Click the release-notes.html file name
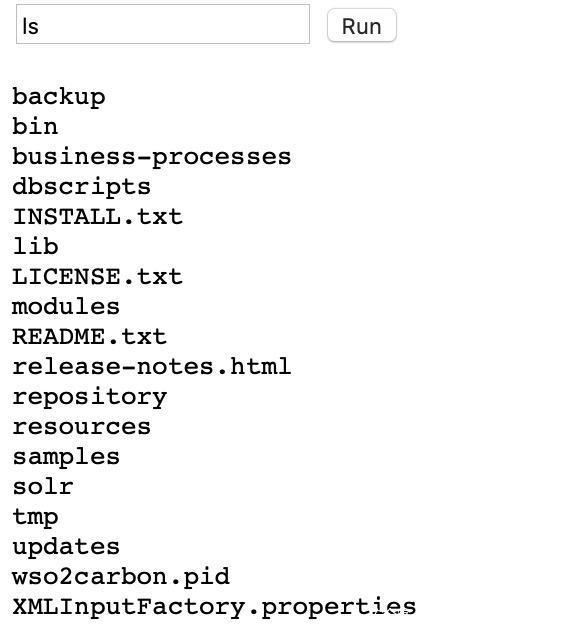 tap(152, 366)
